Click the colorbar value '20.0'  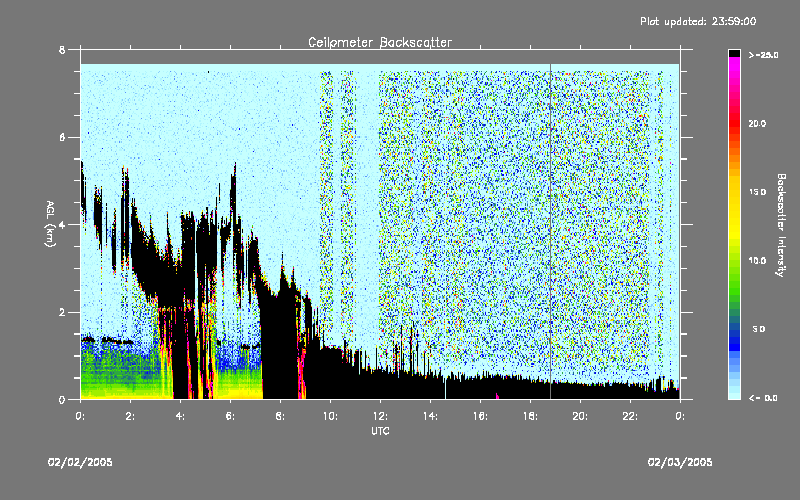coord(757,123)
